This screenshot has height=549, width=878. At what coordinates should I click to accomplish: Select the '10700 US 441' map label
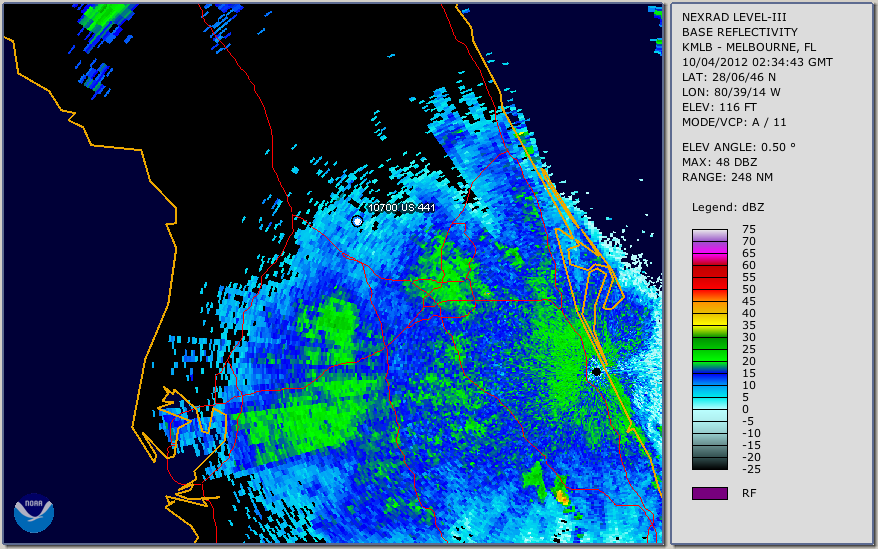[x=401, y=207]
